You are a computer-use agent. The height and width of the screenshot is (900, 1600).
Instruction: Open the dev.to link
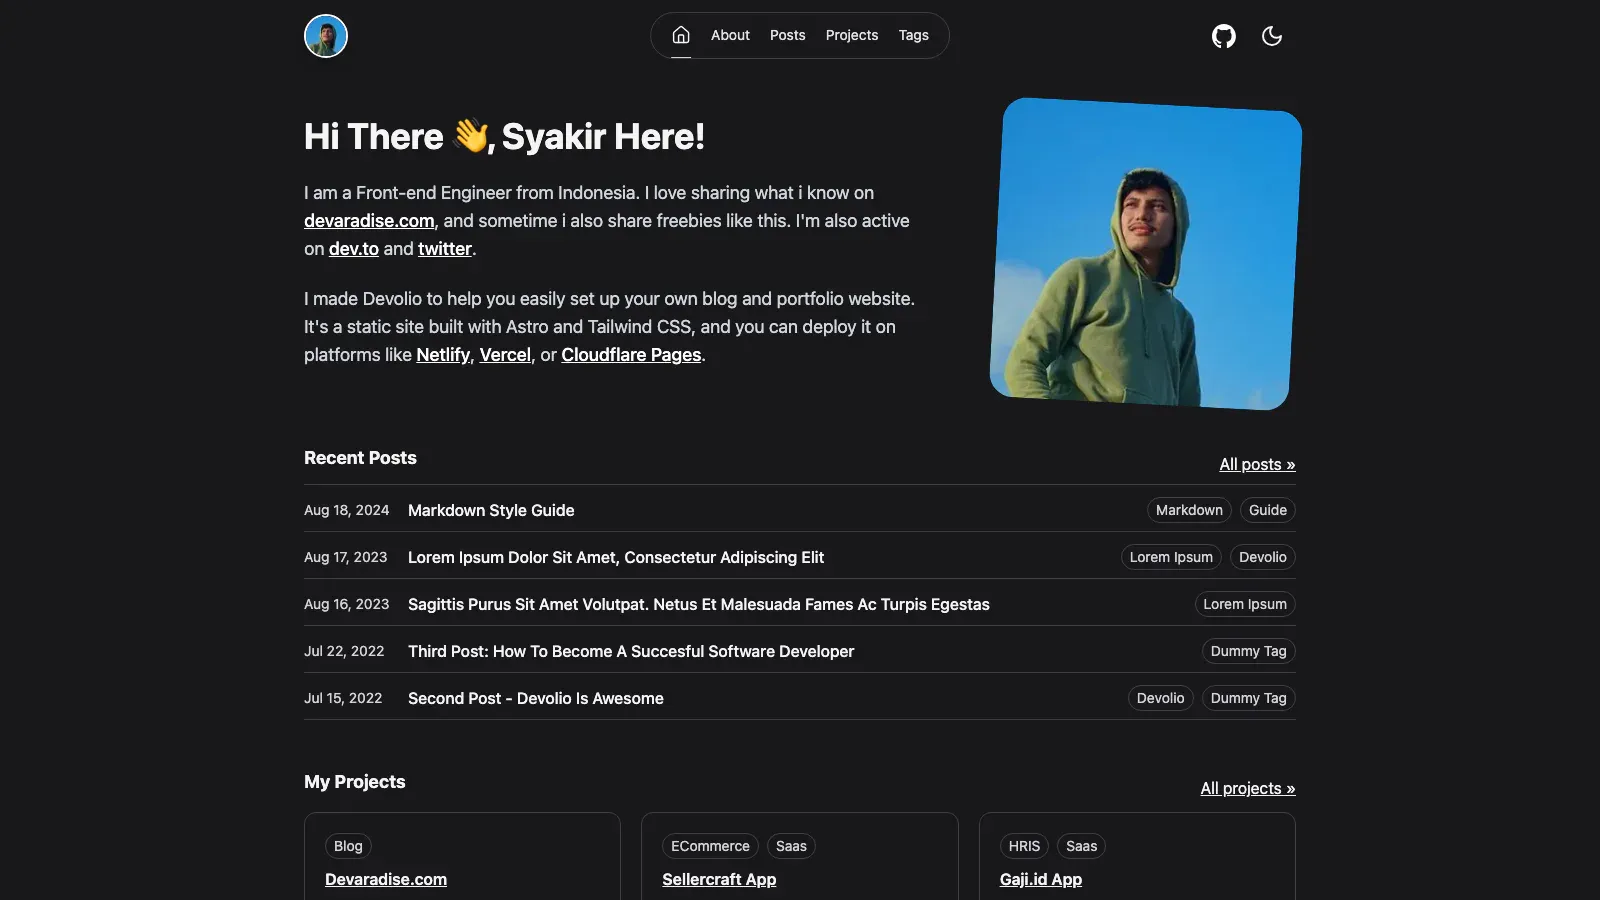(354, 249)
